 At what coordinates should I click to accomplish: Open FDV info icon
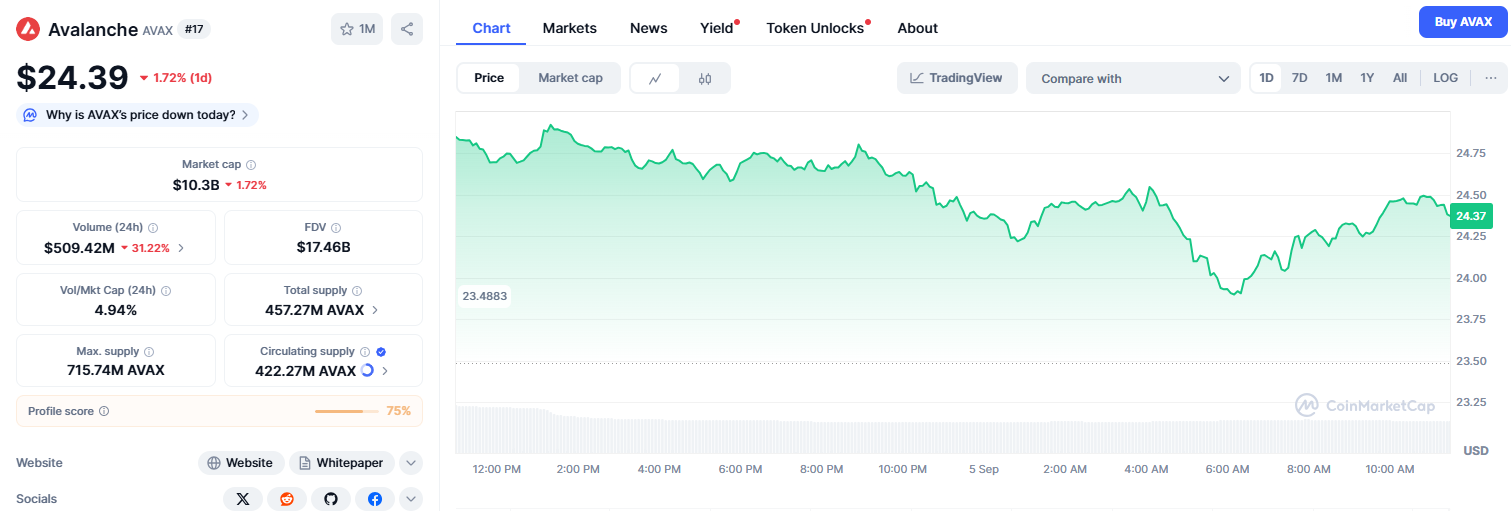(336, 228)
